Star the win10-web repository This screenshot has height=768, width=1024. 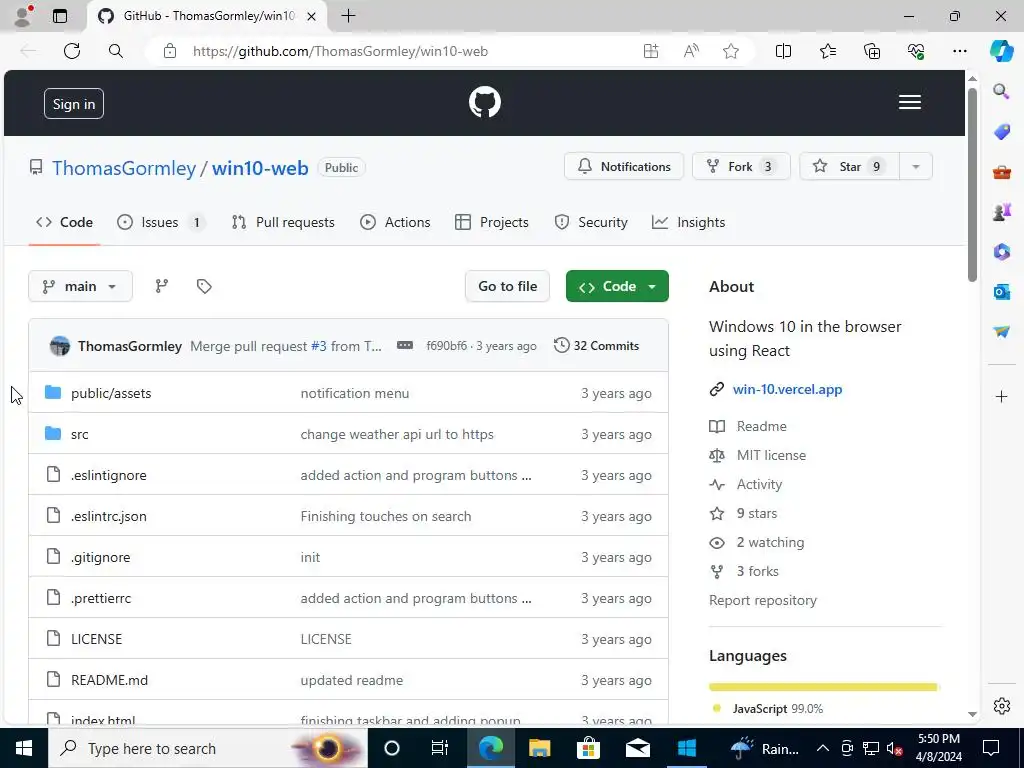[x=850, y=167]
